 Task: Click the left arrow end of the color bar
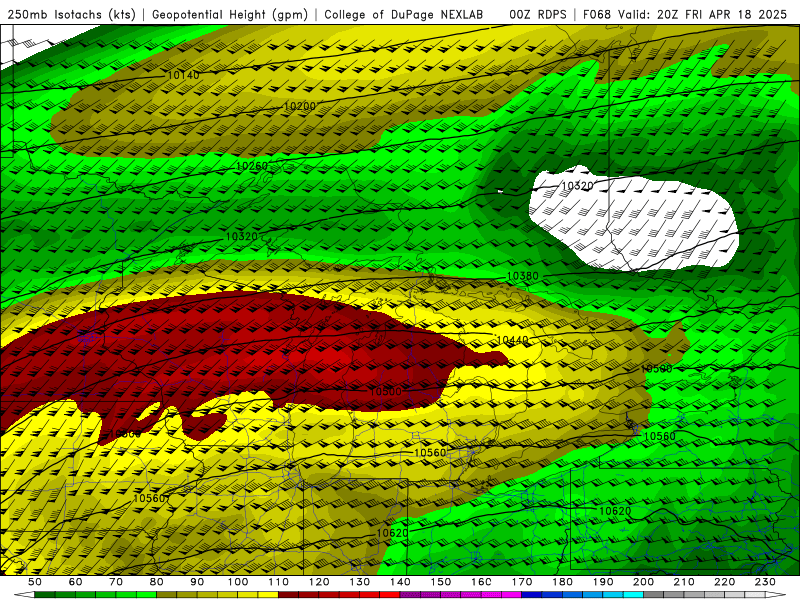(x=24, y=595)
